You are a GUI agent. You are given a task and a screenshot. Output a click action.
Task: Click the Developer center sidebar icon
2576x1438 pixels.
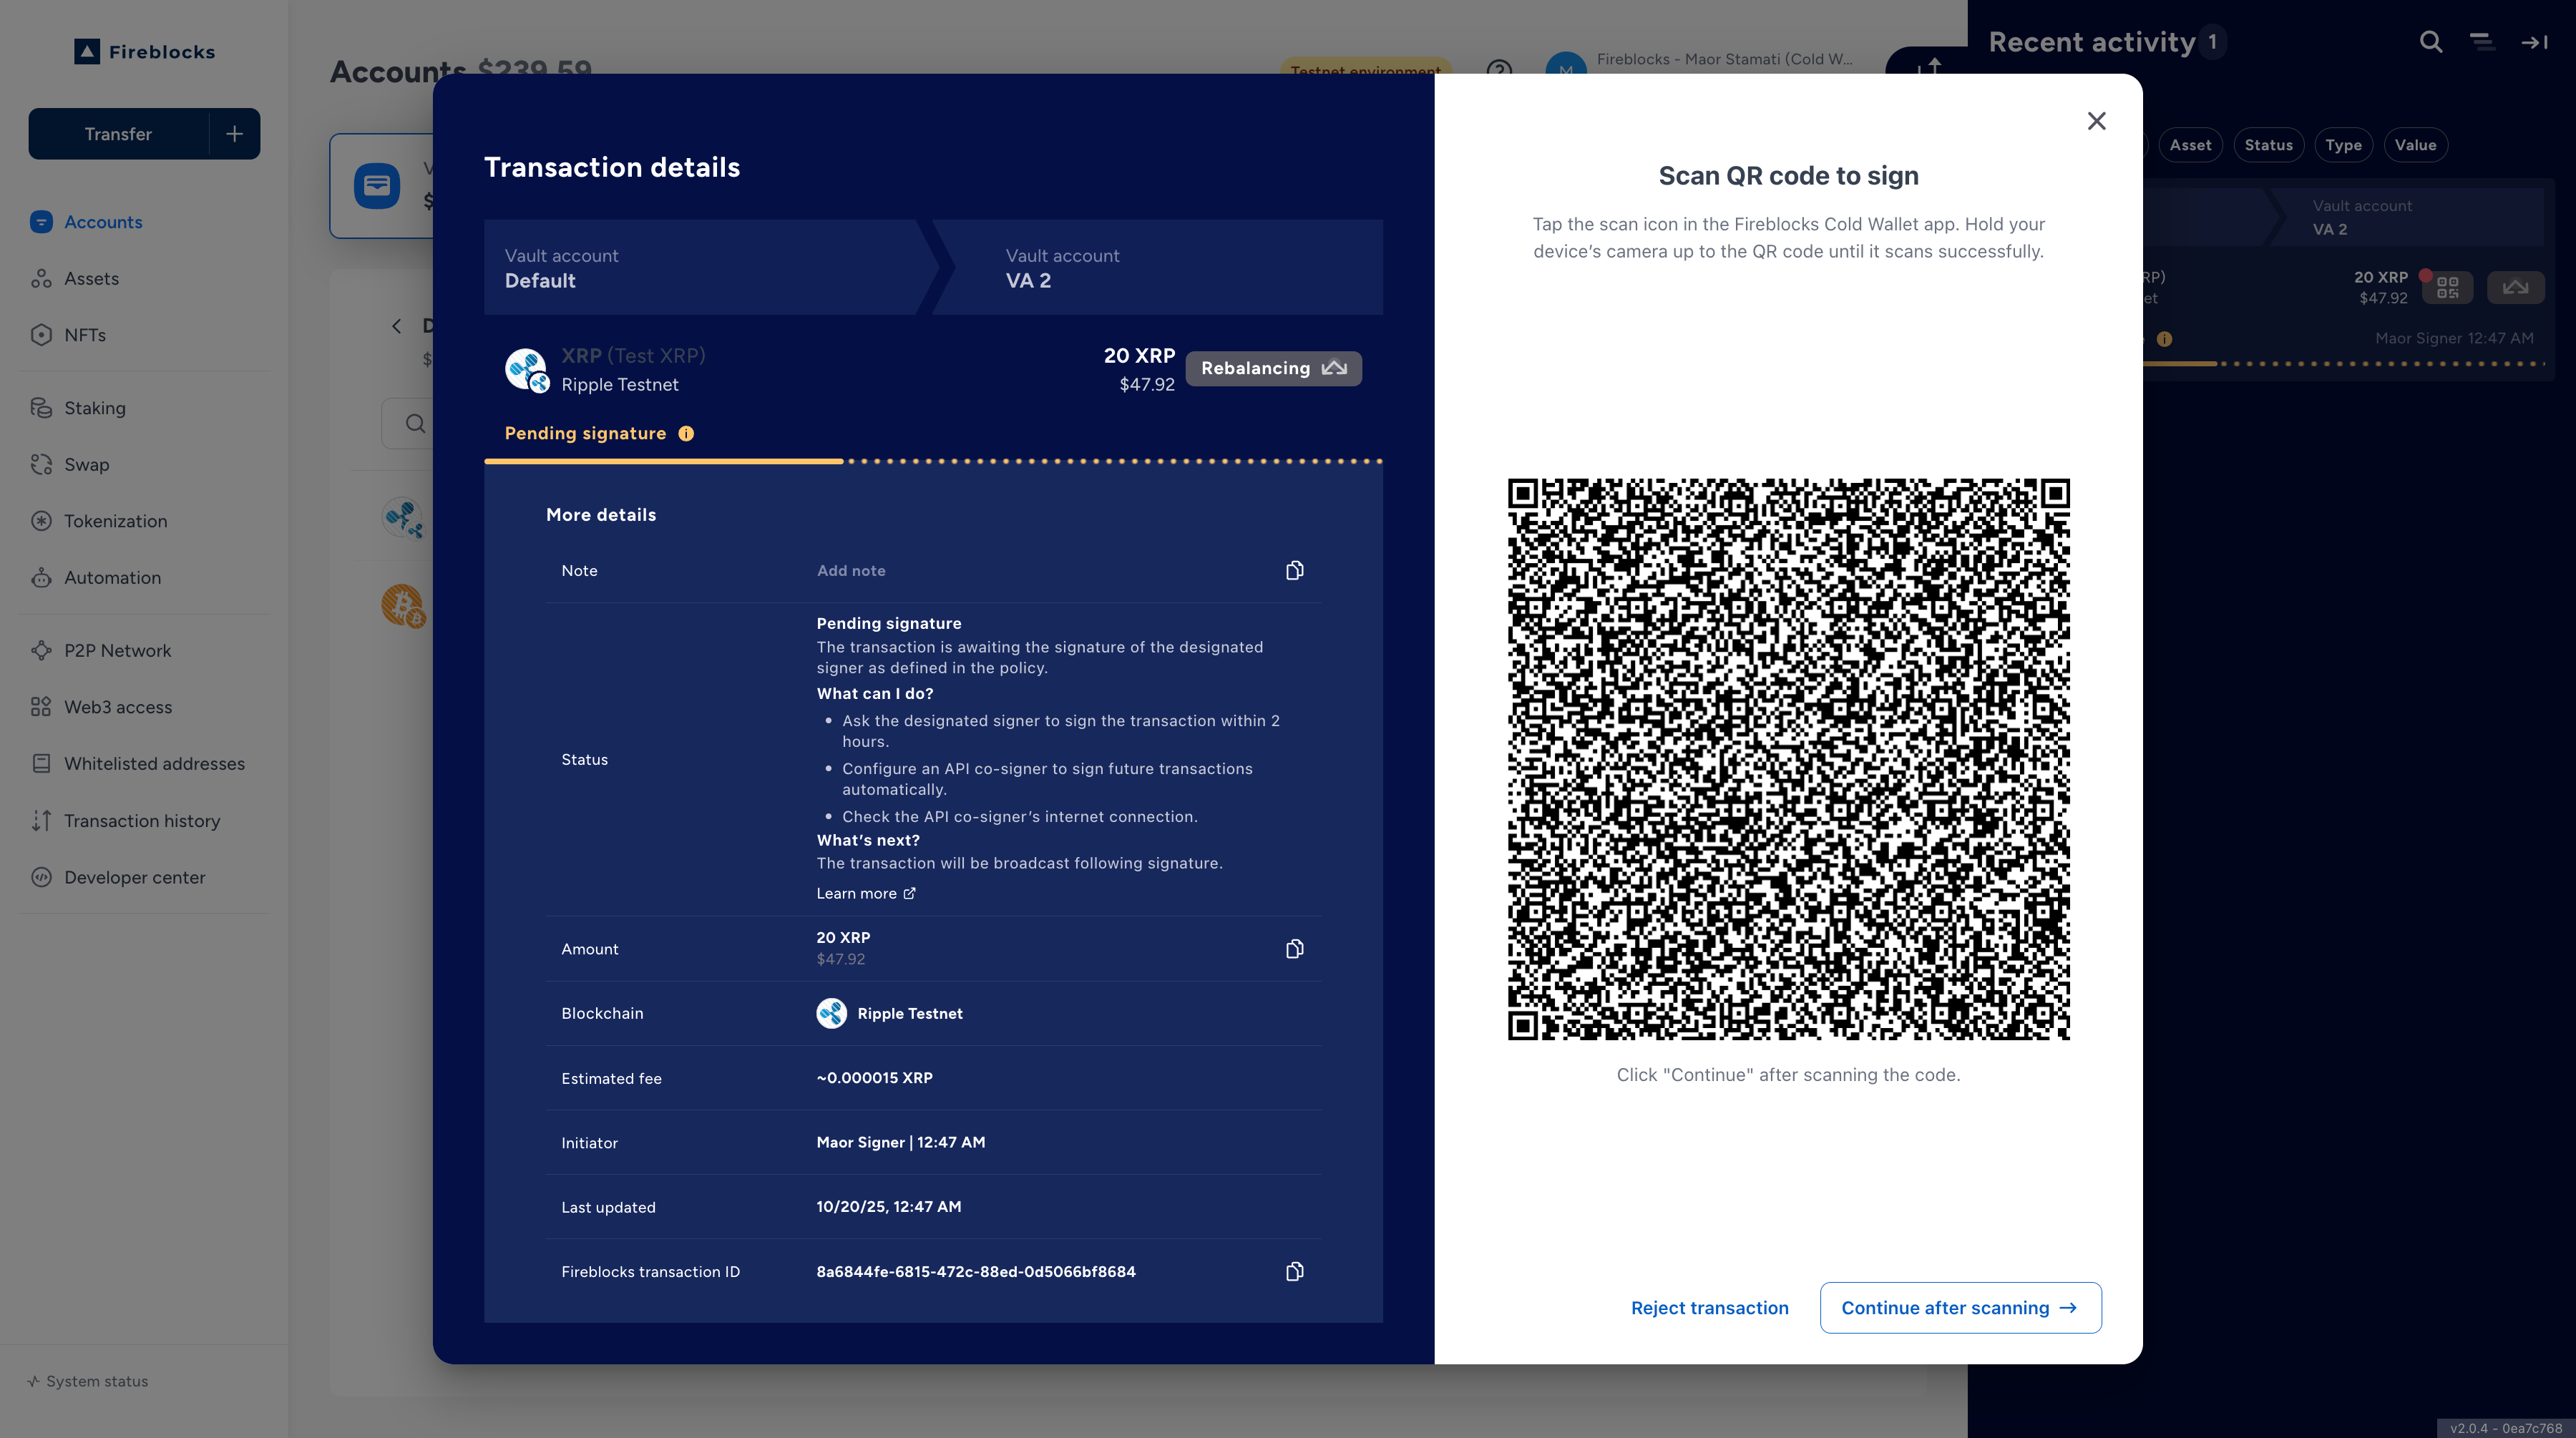point(41,877)
